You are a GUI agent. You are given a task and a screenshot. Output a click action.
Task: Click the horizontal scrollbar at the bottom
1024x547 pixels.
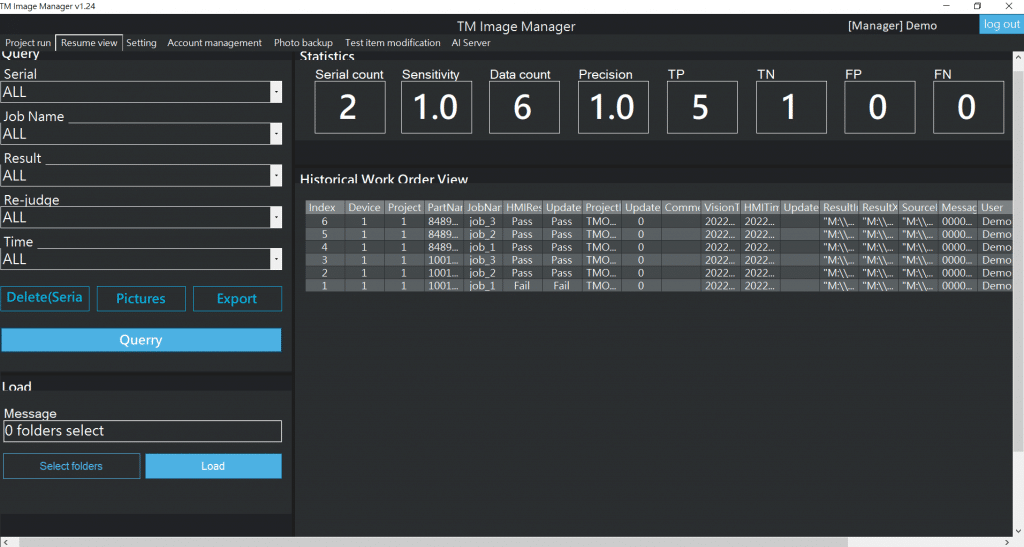pos(500,541)
